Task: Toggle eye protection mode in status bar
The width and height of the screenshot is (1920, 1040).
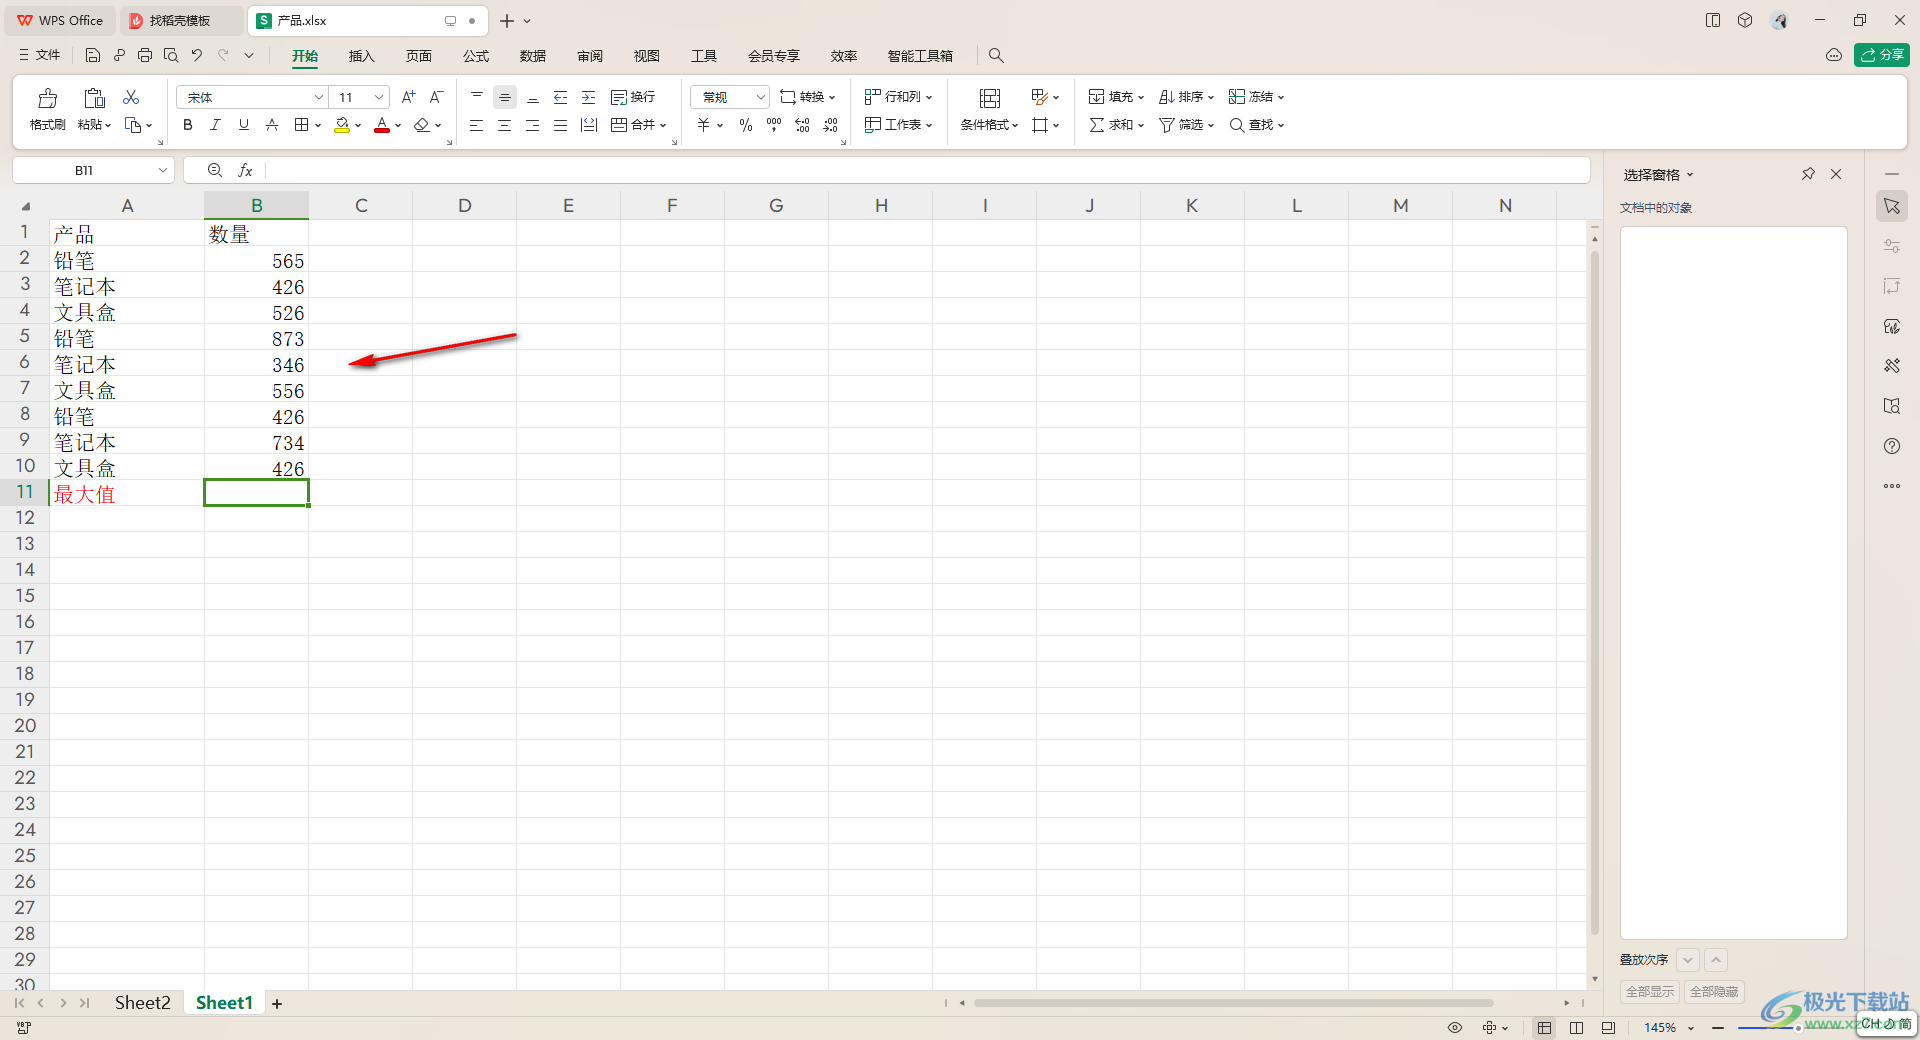Action: pyautogui.click(x=1455, y=1027)
